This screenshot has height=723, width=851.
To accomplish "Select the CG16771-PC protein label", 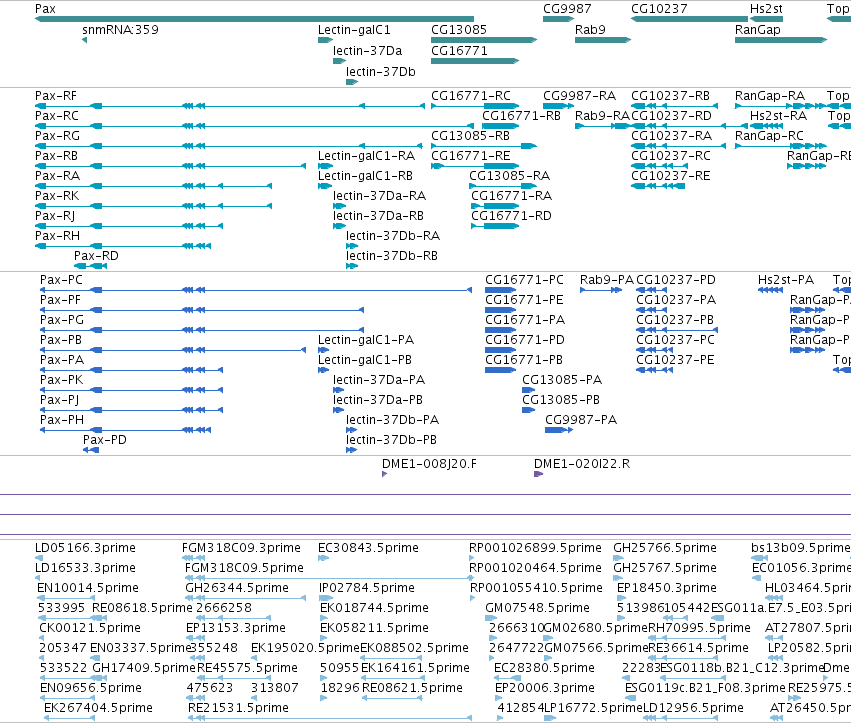I will click(x=524, y=280).
